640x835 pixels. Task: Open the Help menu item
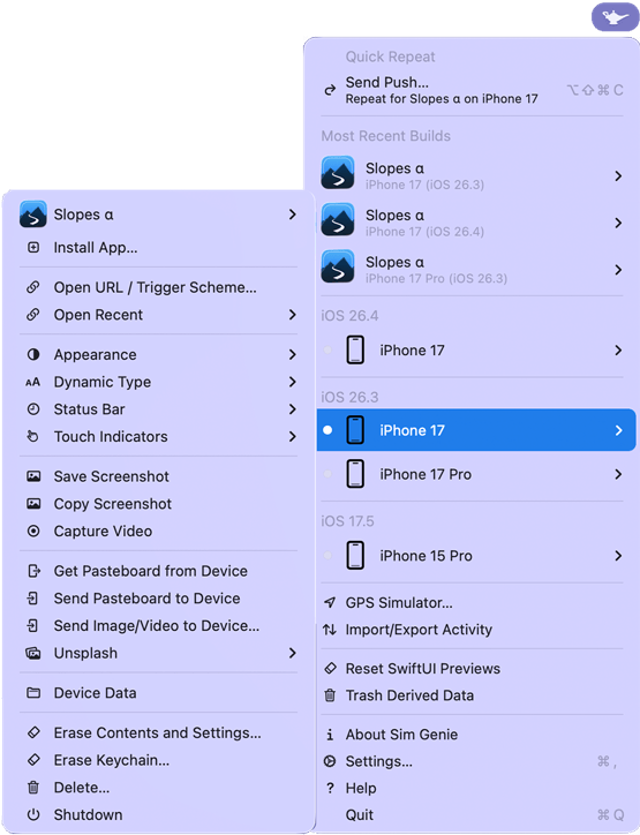tap(472, 788)
